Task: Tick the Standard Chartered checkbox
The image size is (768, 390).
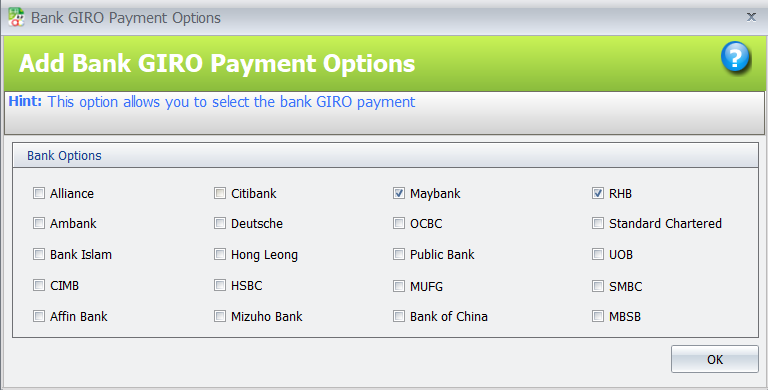Action: point(598,223)
